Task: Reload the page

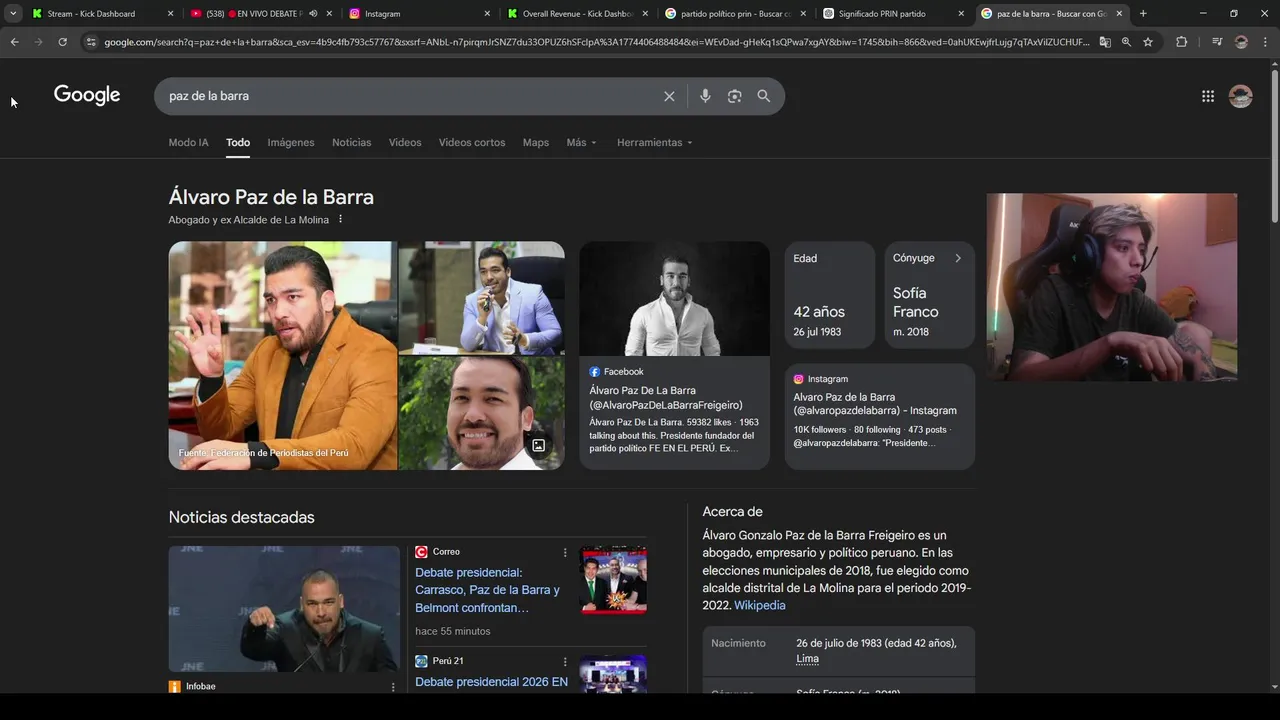Action: pos(62,42)
